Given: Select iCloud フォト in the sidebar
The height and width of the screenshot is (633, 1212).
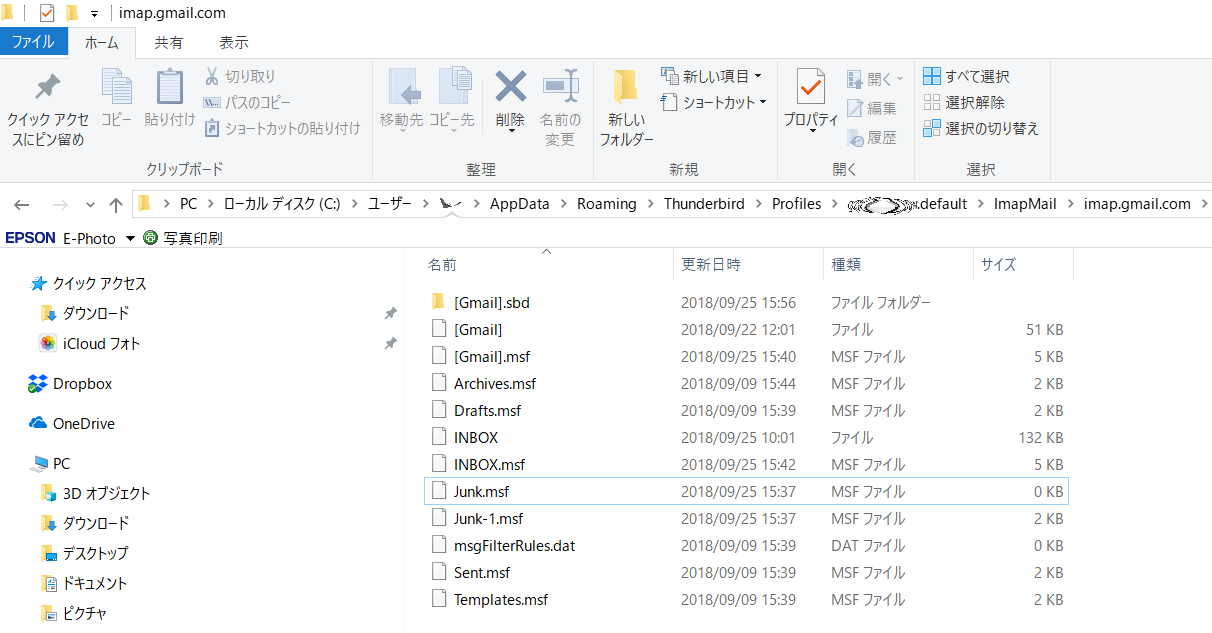Looking at the screenshot, I should (x=90, y=344).
